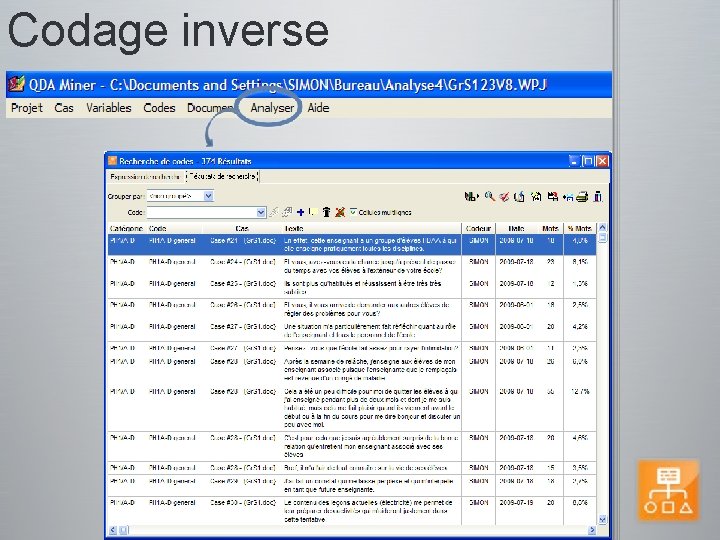The height and width of the screenshot is (540, 720).
Task: Sort by the % Mots column header
Action: 579,228
